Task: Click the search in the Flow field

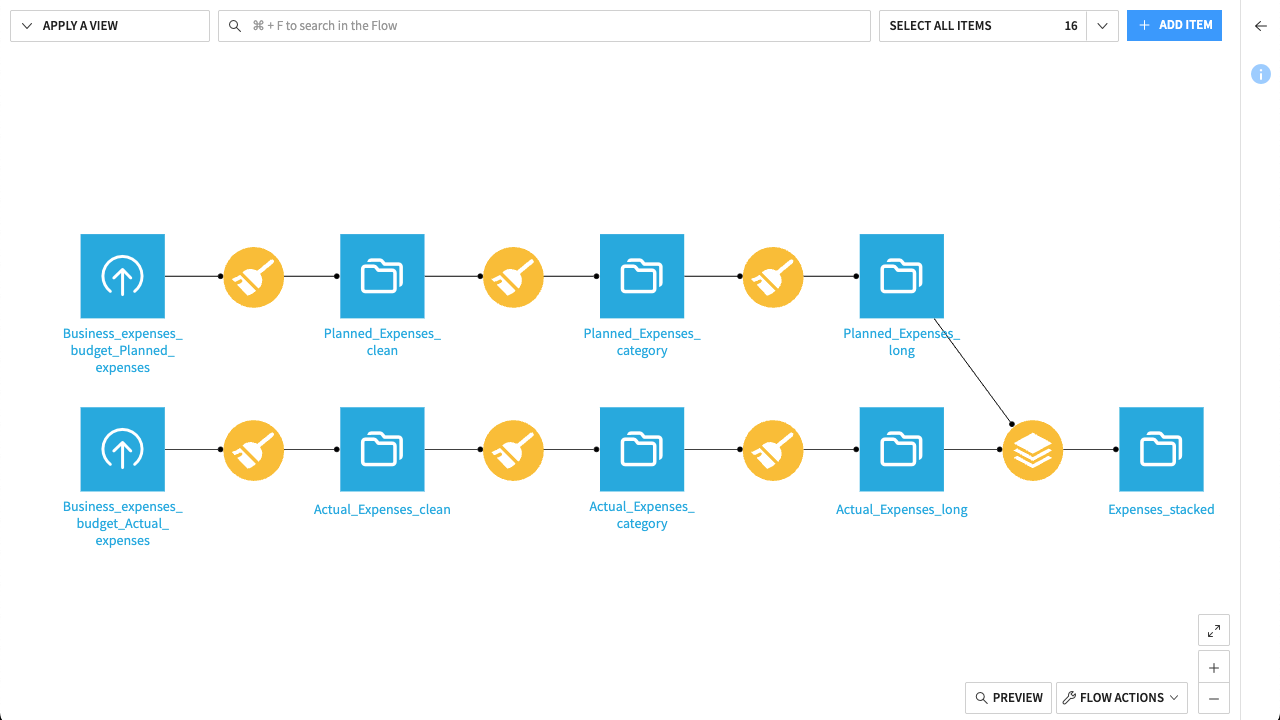Action: tap(543, 25)
